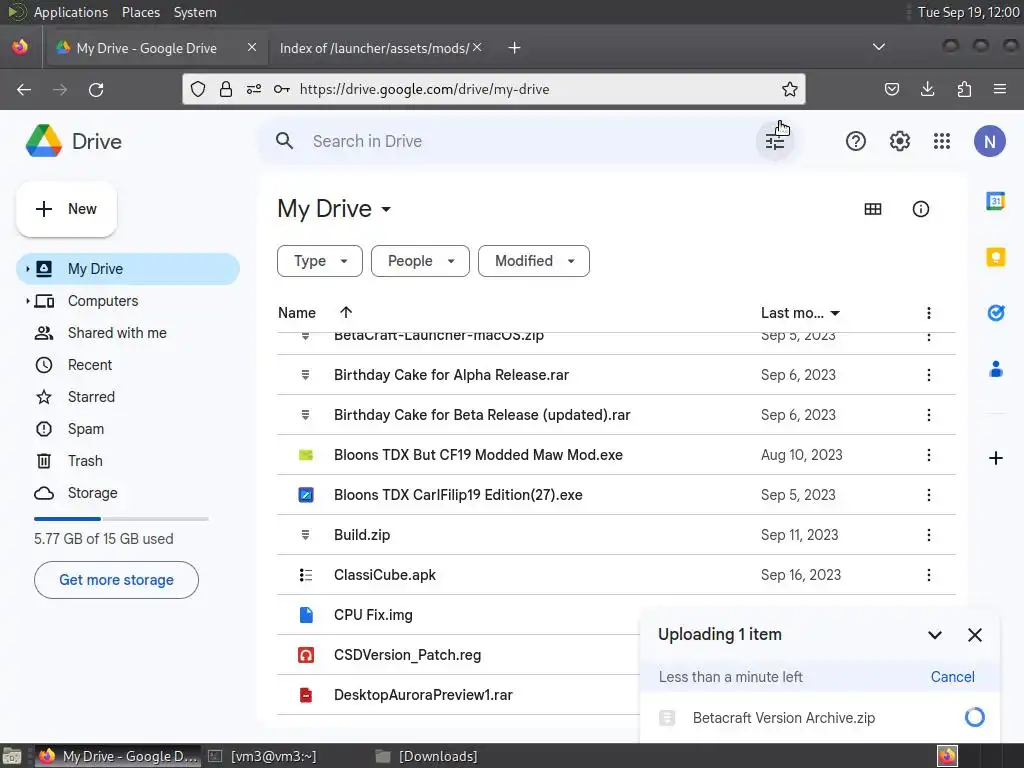Open Contacts side panel

pos(995,369)
